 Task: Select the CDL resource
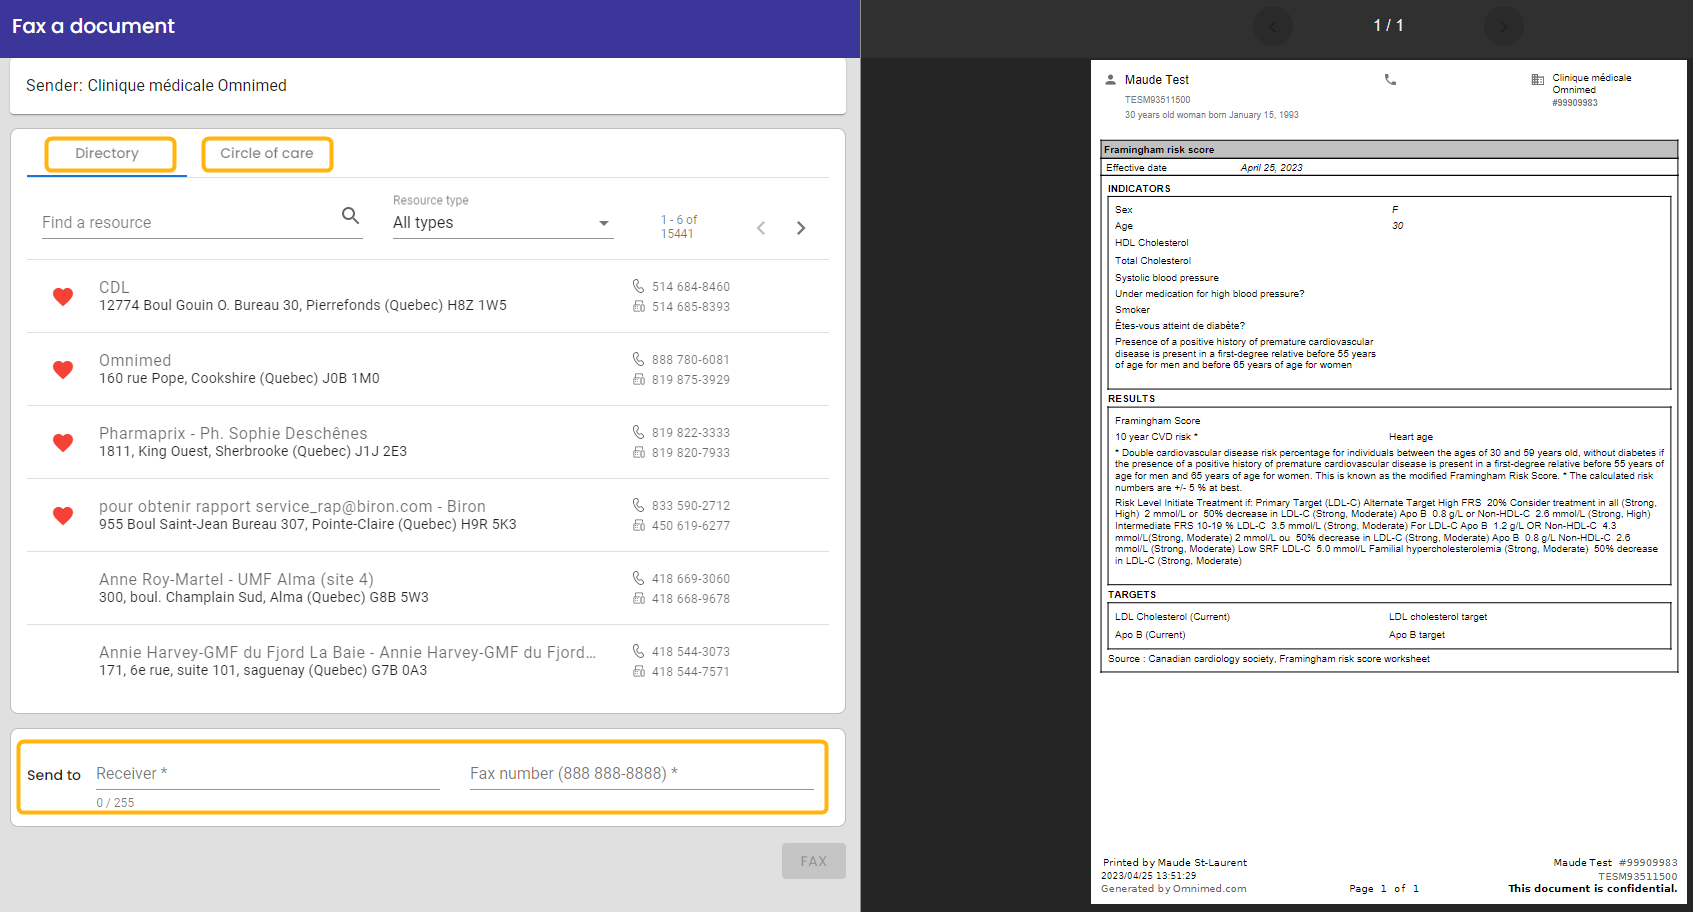pyautogui.click(x=428, y=296)
